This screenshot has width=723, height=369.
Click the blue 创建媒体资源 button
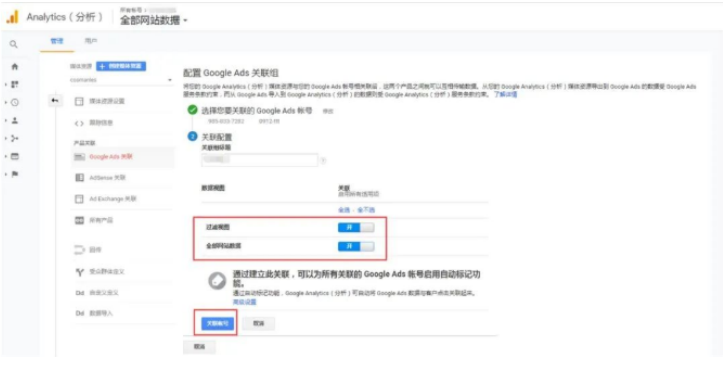121,66
